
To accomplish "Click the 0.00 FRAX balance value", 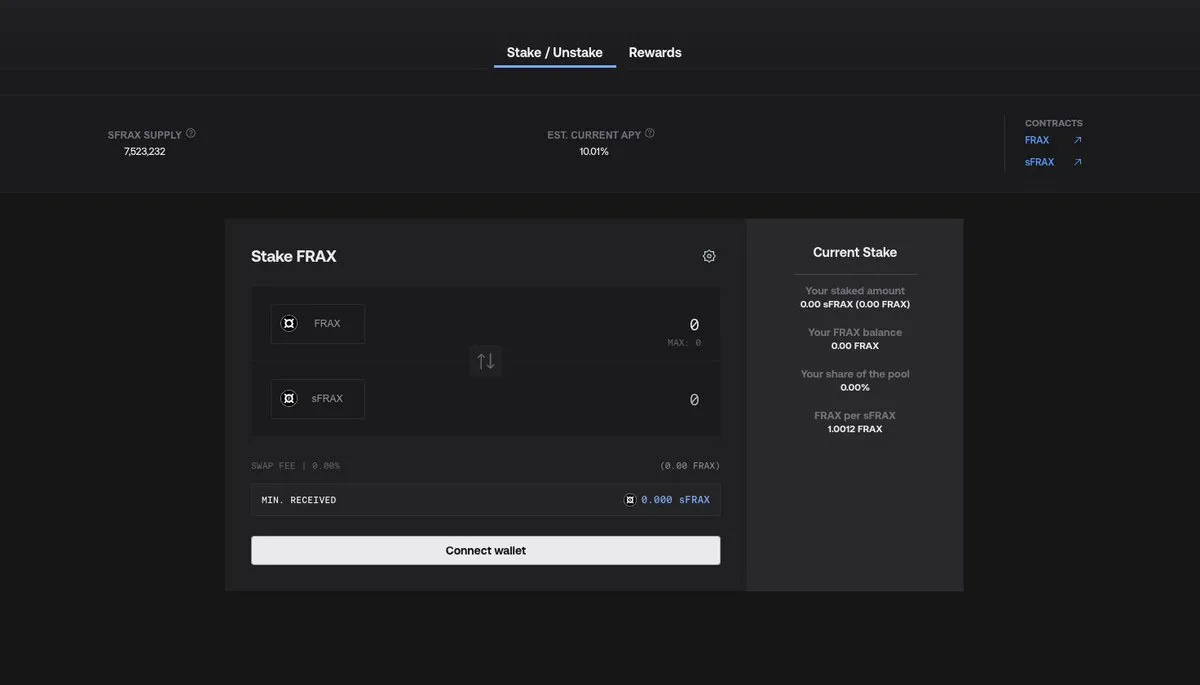I will 855,346.
